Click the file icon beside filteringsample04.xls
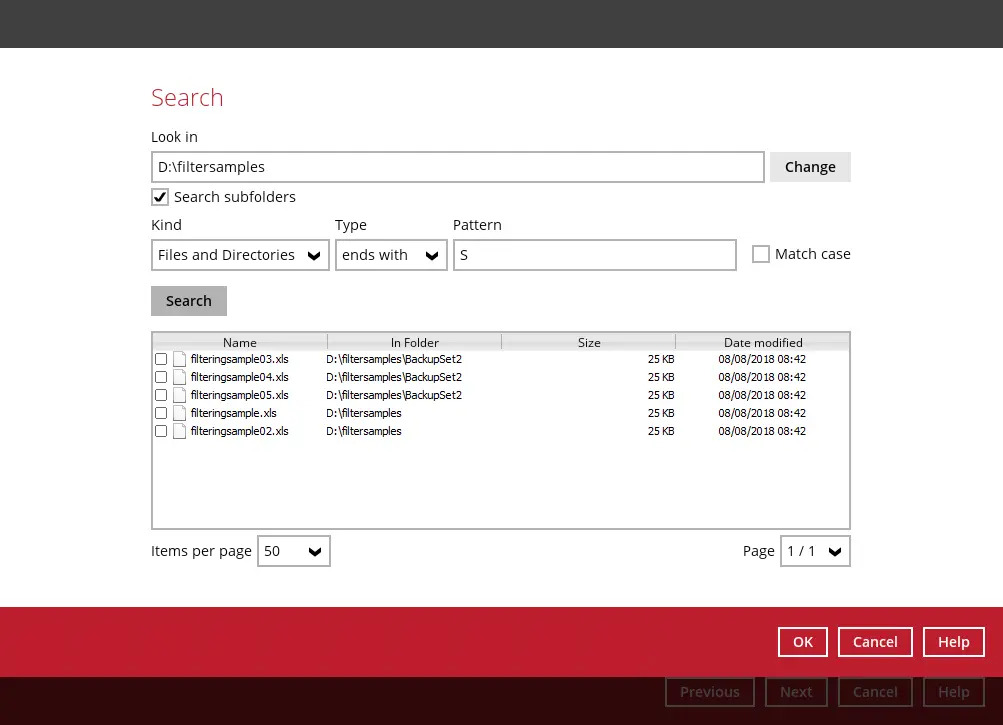1003x725 pixels. [x=179, y=377]
